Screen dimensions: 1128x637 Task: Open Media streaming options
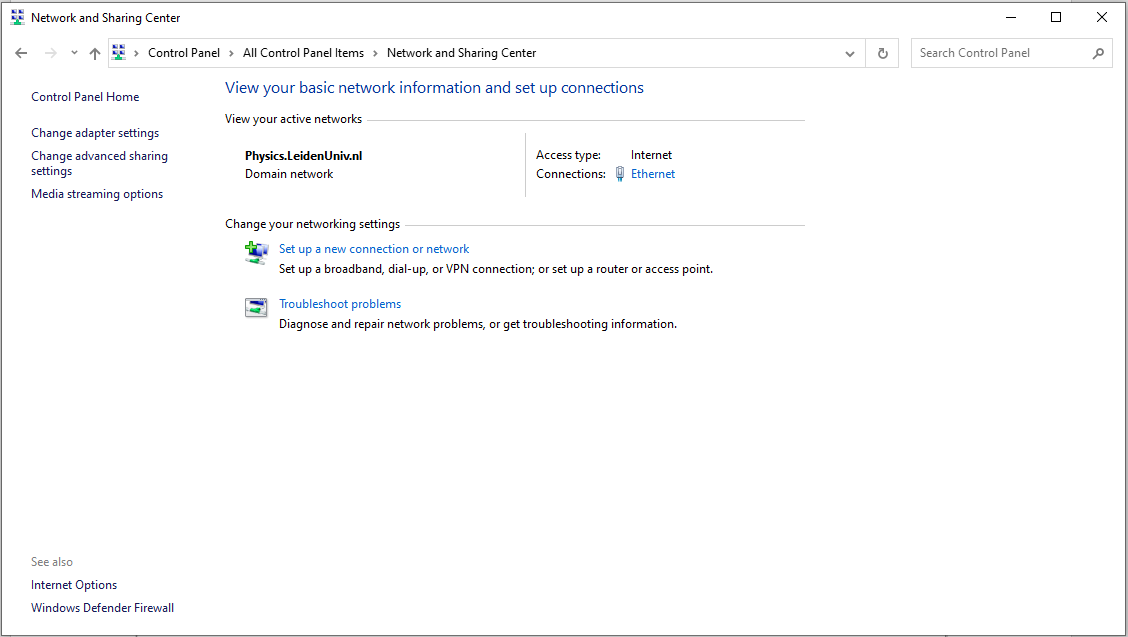[97, 194]
